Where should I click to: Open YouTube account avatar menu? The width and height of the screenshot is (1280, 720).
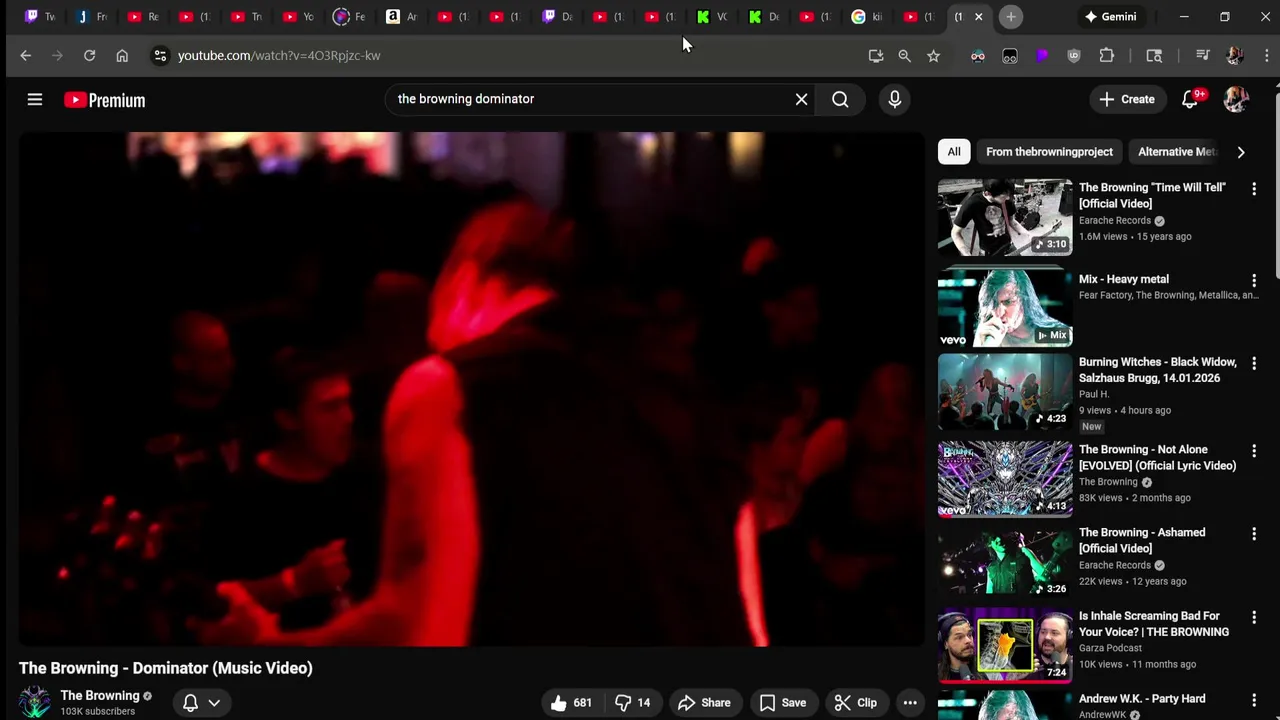pyautogui.click(x=1236, y=99)
